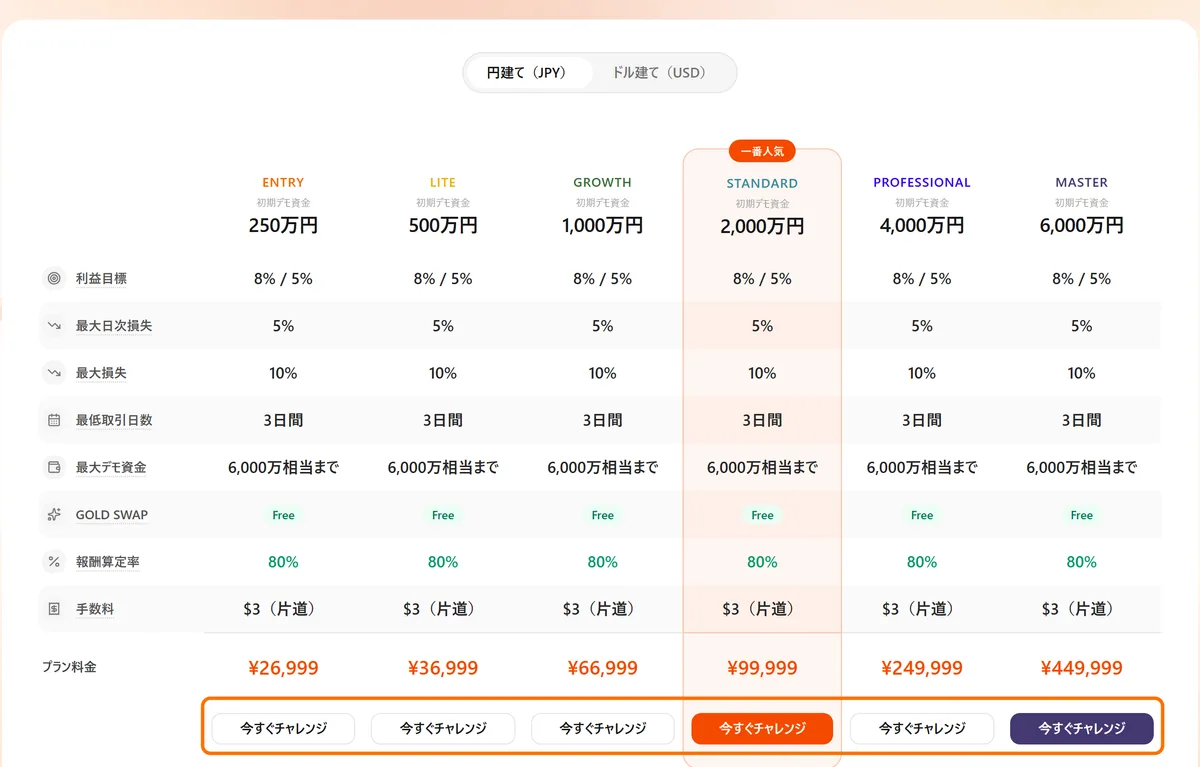The width and height of the screenshot is (1200, 767).
Task: Click the Free GOLD SWAP badge under ENTRY
Action: [283, 515]
